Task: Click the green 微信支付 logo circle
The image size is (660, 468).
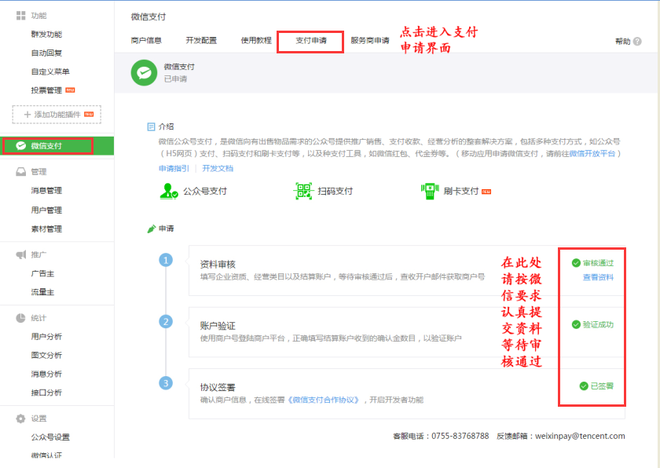Action: point(144,73)
